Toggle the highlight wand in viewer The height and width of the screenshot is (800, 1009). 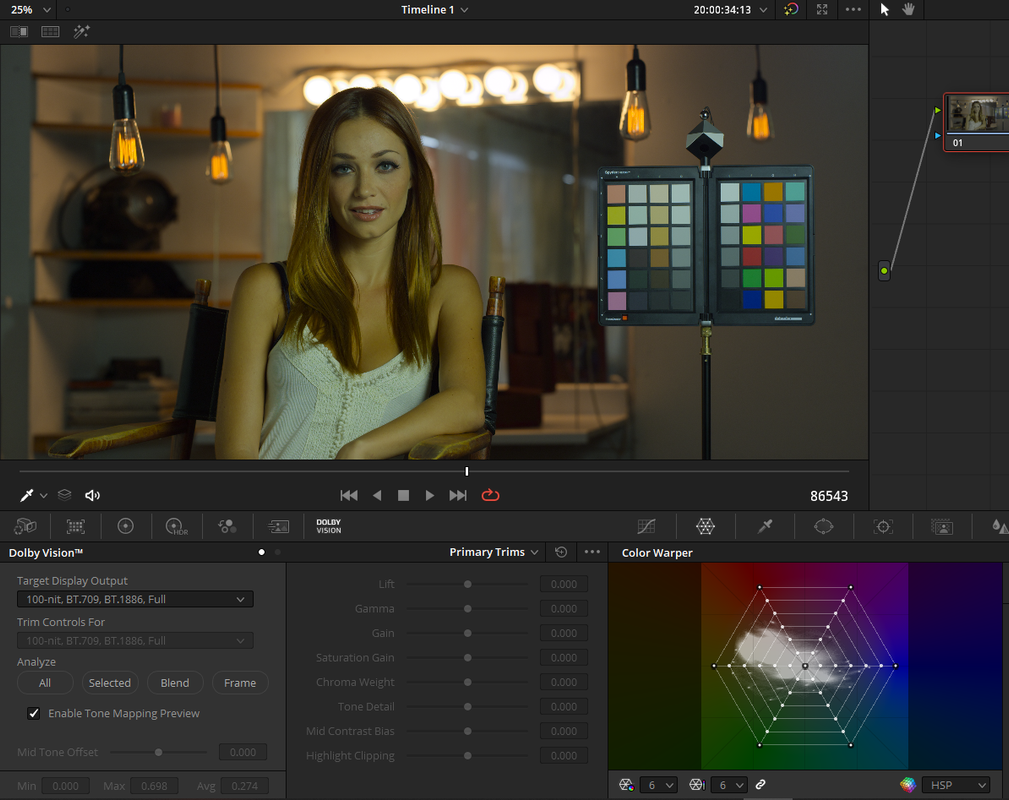pos(81,31)
